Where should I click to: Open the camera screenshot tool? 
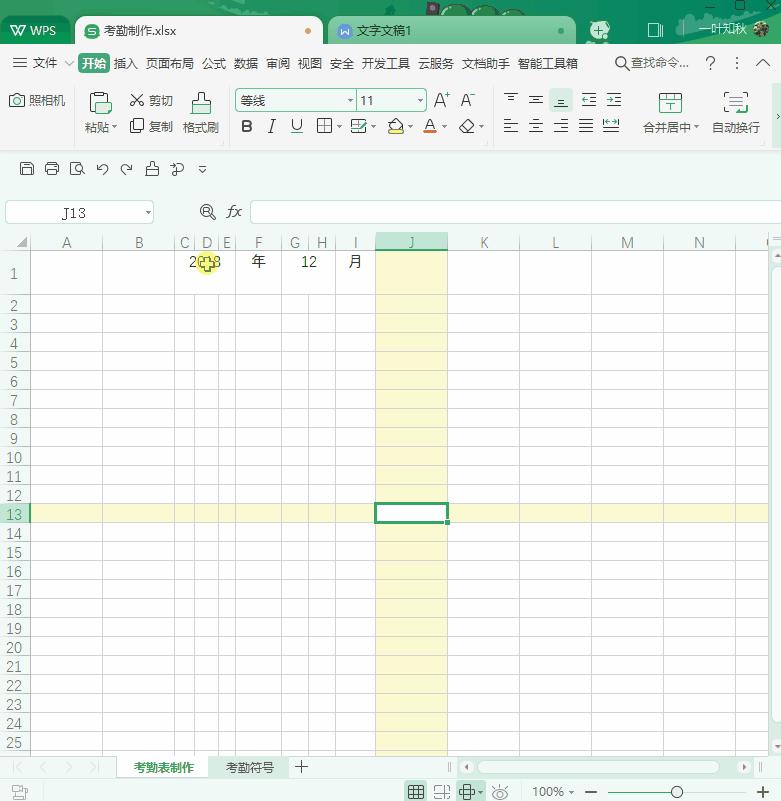click(37, 100)
